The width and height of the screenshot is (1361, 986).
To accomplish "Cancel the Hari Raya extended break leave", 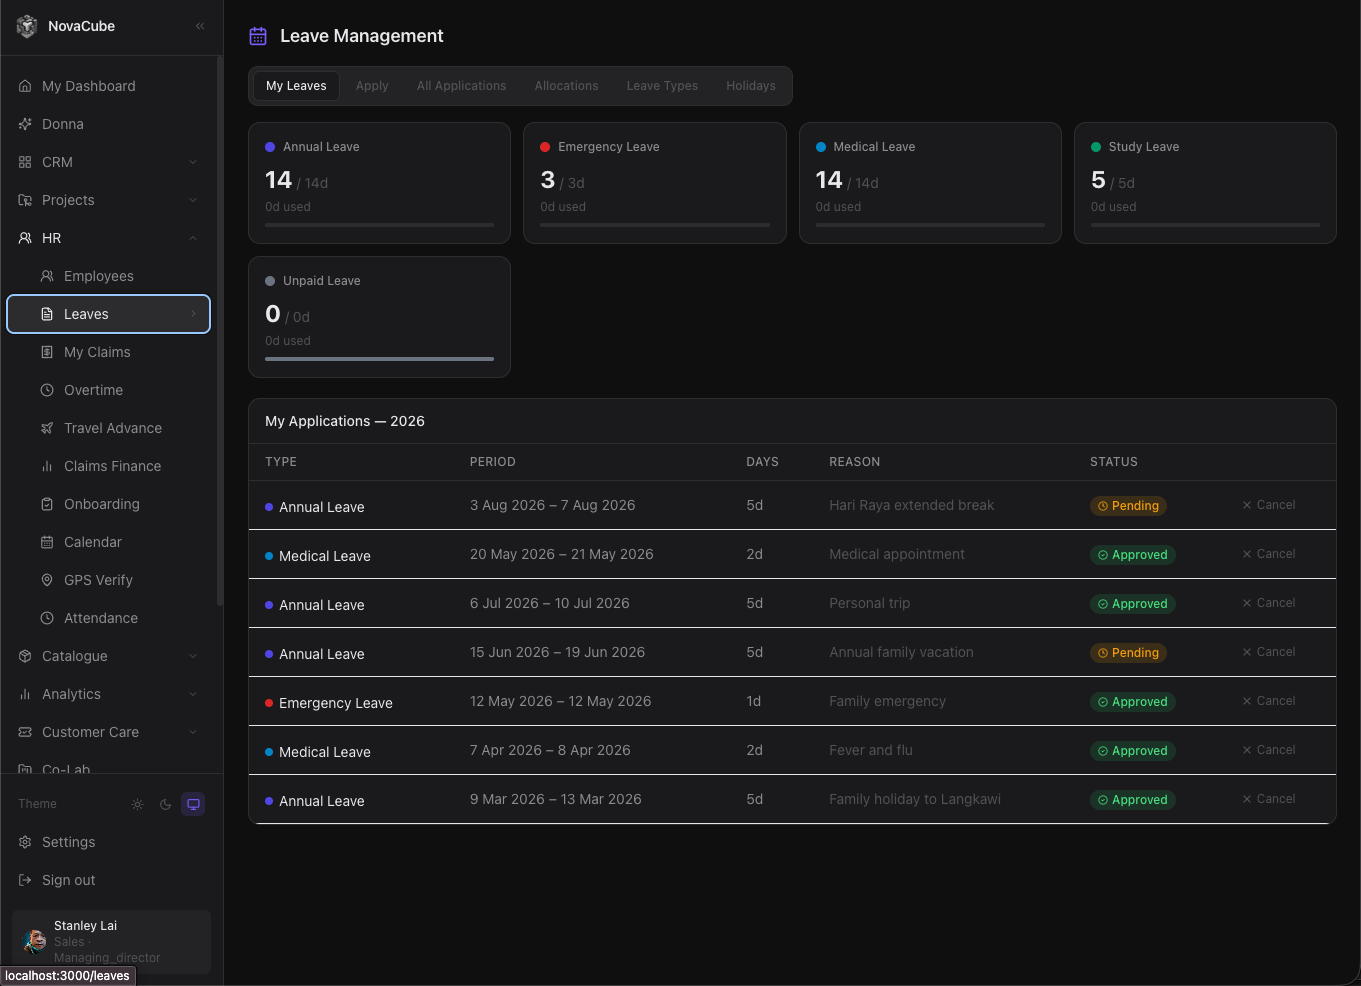I will click(x=1269, y=505).
